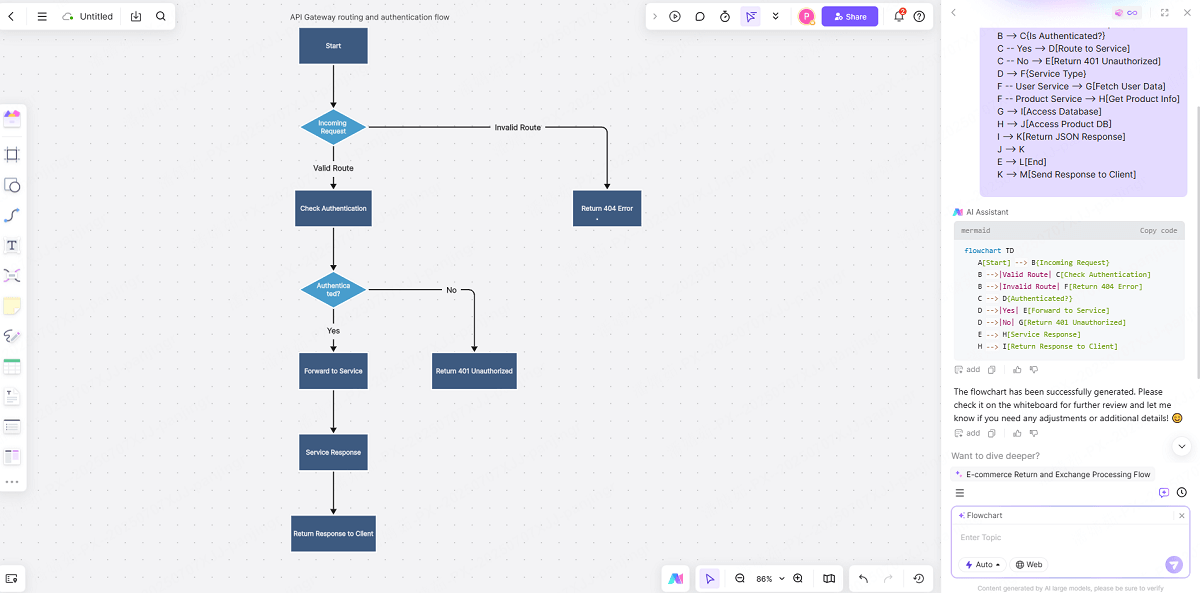Click the export/download board icon
Viewport: 1200px width, 593px height.
pos(136,16)
